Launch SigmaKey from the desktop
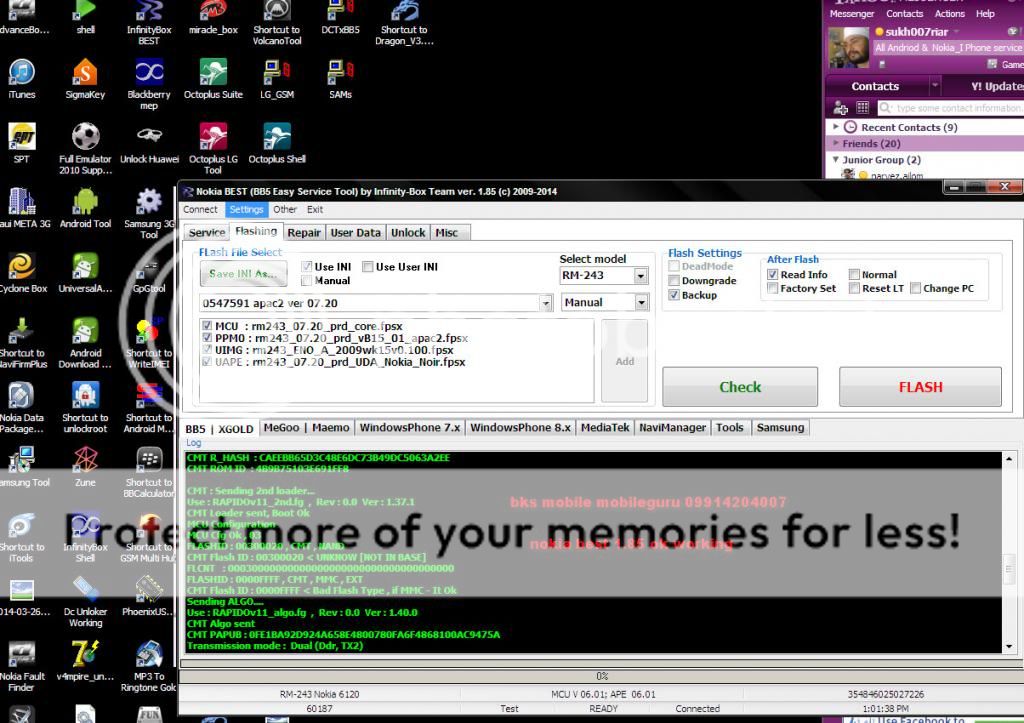 tap(85, 78)
